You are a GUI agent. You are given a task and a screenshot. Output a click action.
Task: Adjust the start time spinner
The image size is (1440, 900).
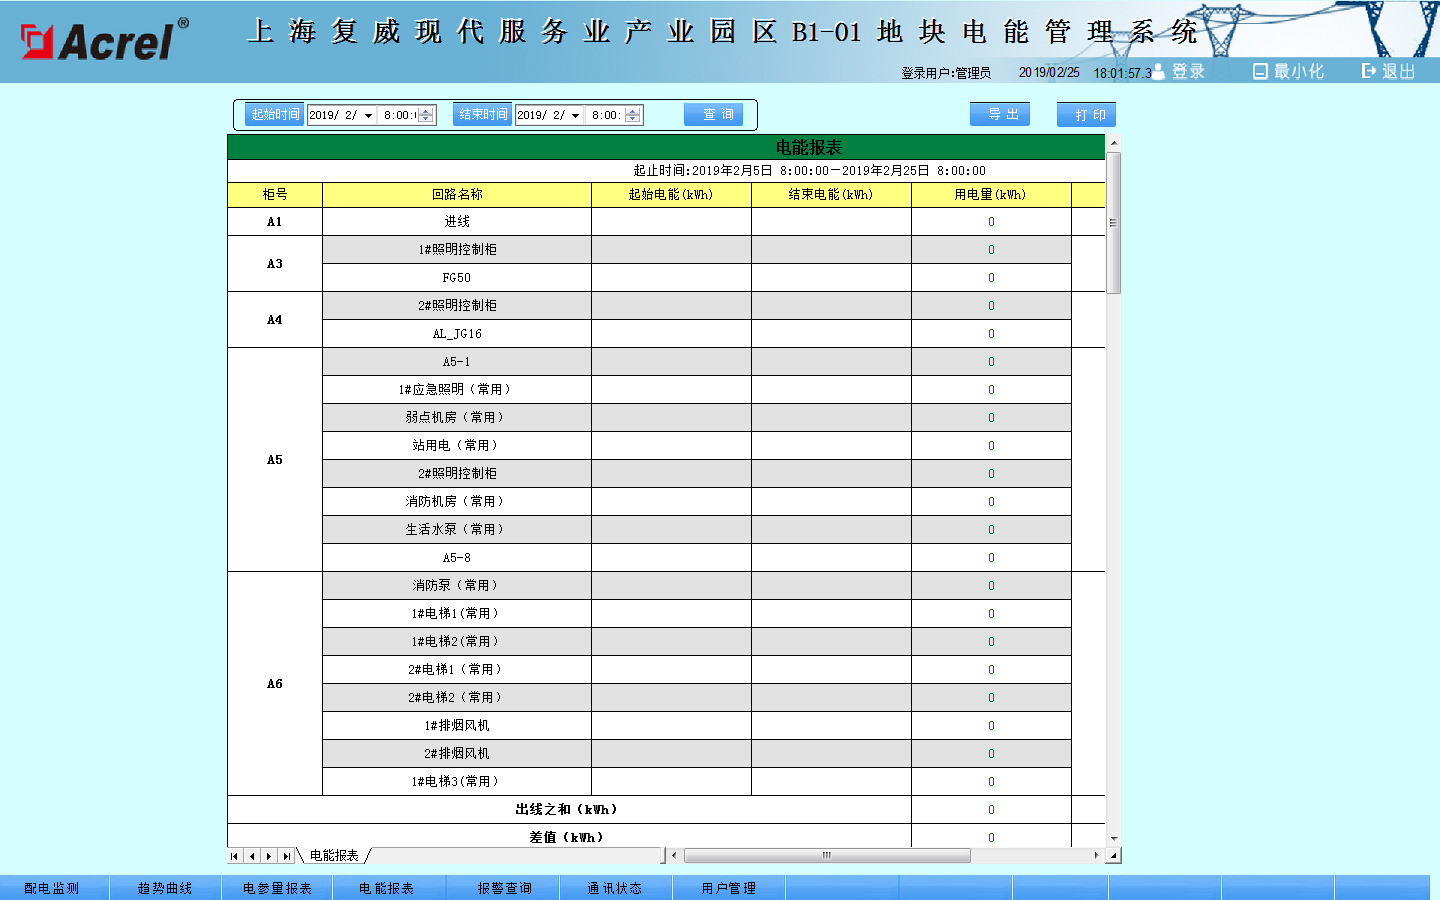pyautogui.click(x=426, y=115)
